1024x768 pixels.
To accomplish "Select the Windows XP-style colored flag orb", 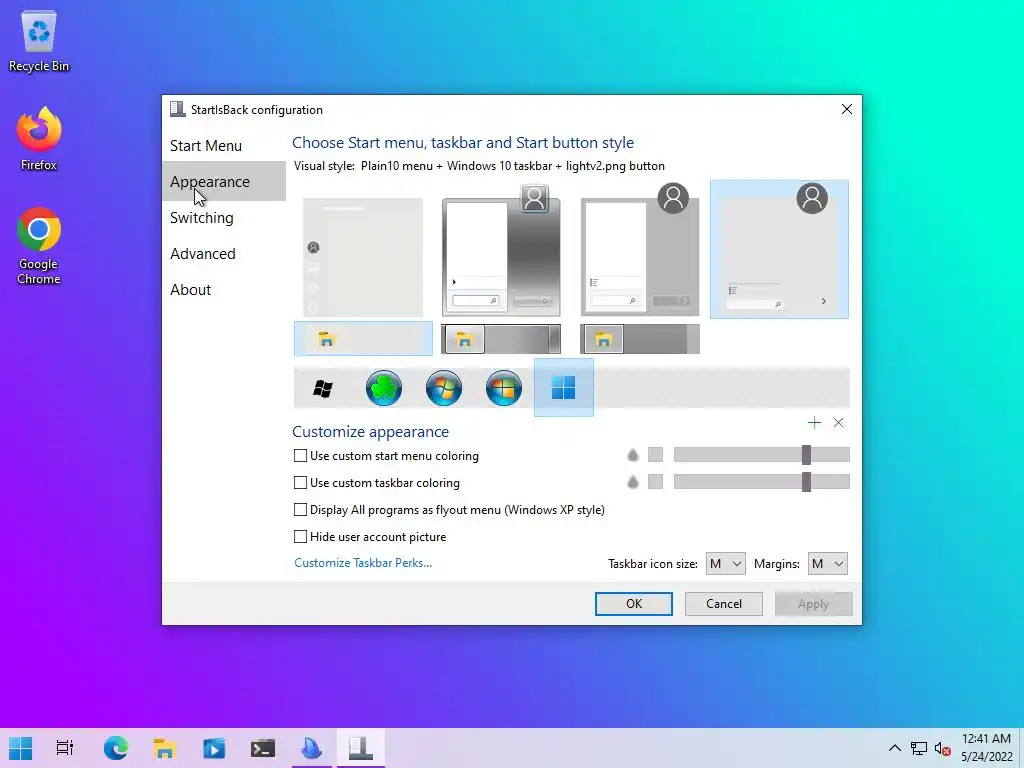I will pyautogui.click(x=504, y=388).
